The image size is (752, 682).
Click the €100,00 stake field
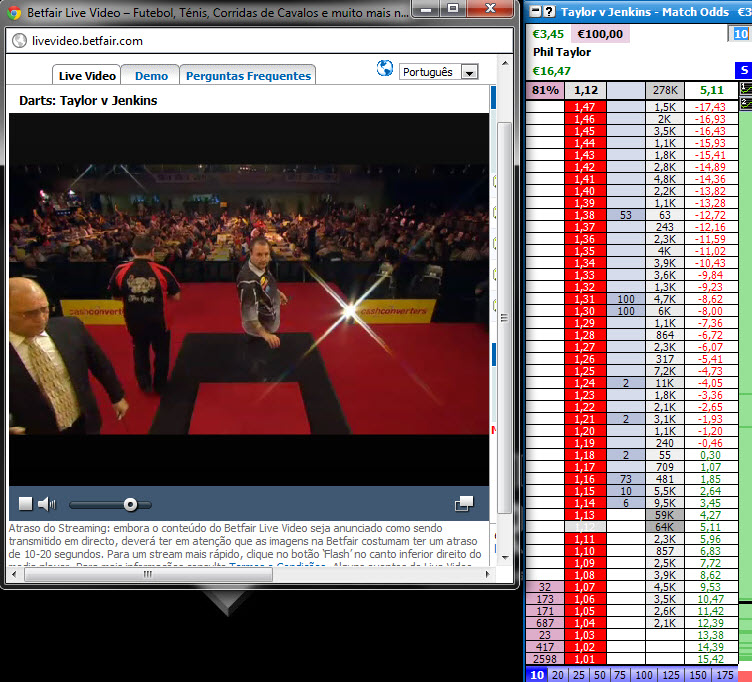tap(600, 34)
